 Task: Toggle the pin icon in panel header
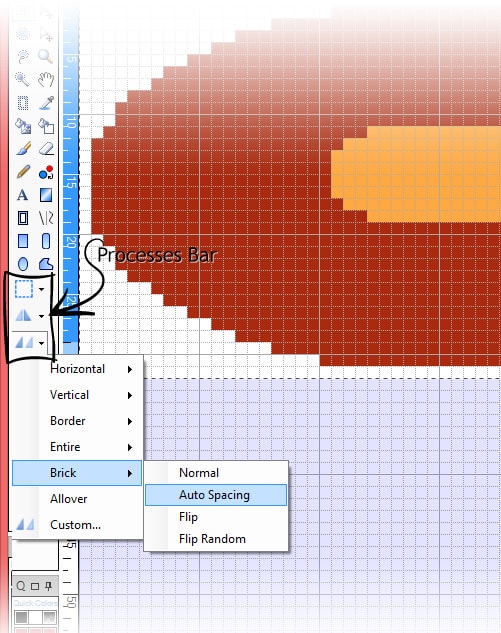click(49, 585)
